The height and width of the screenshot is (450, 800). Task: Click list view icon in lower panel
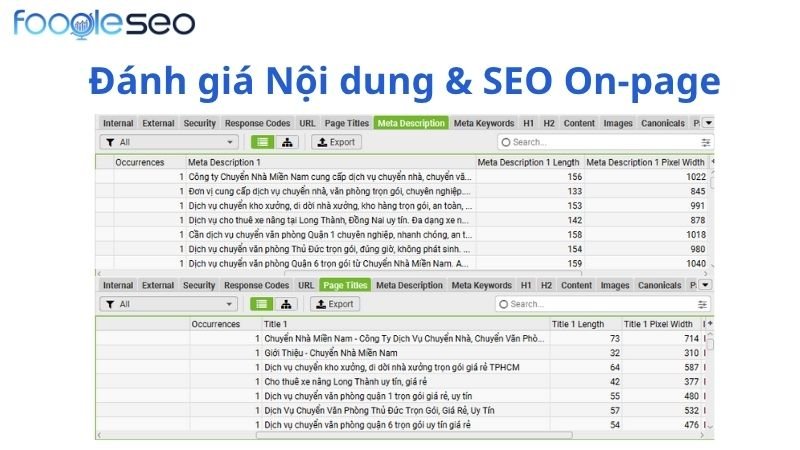pyautogui.click(x=262, y=304)
